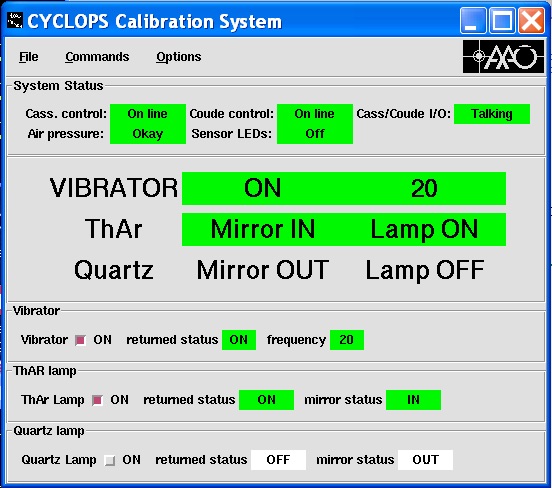The width and height of the screenshot is (552, 488).
Task: Click the Quartz returned status OFF field
Action: (278, 460)
